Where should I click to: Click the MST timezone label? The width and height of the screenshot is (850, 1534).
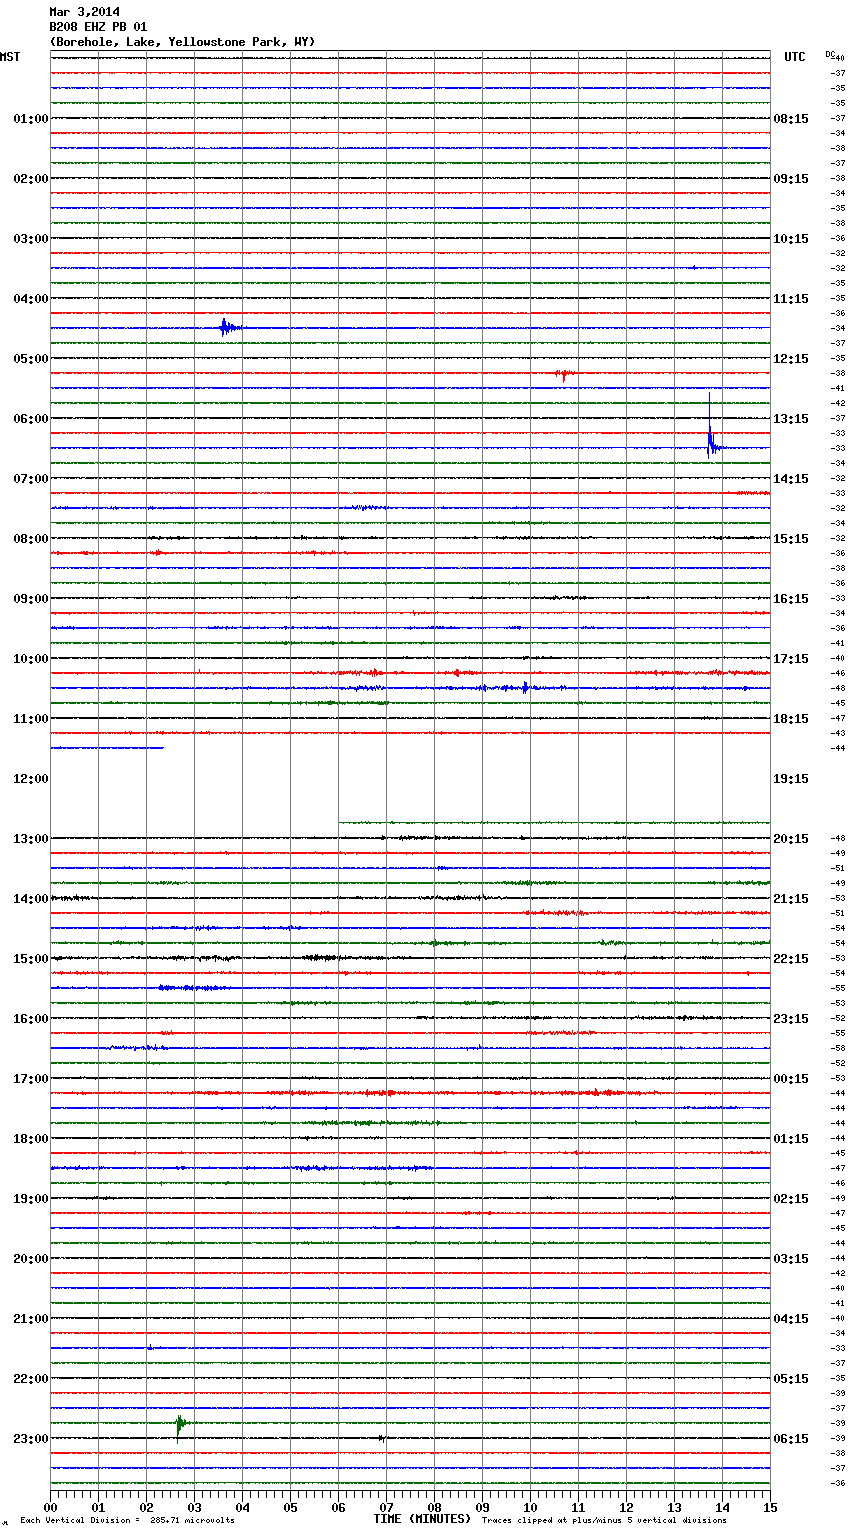coord(10,57)
